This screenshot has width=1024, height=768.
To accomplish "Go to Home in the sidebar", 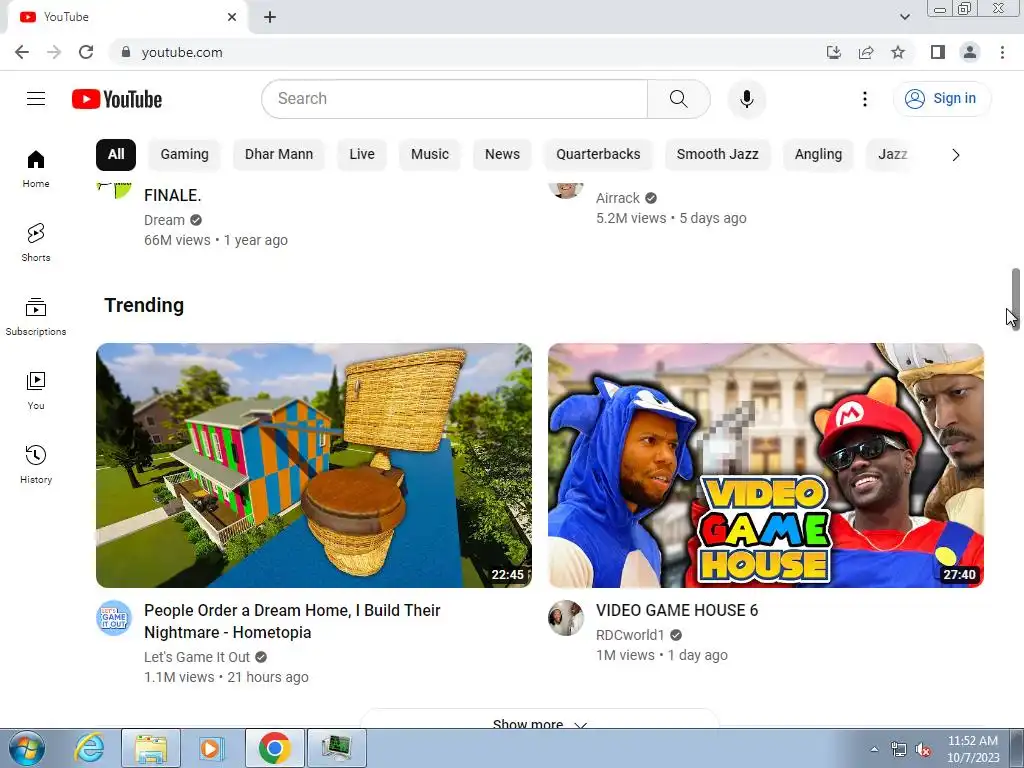I will [x=36, y=169].
